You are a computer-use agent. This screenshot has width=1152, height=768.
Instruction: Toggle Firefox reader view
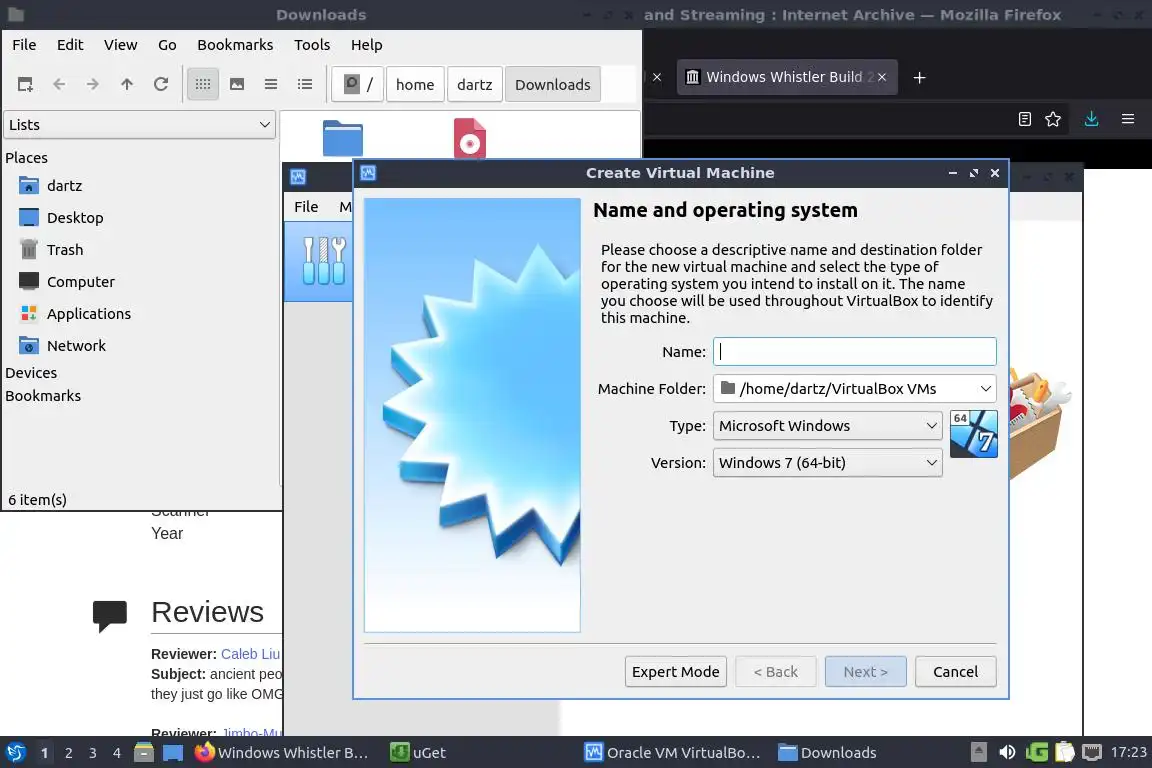point(1025,119)
